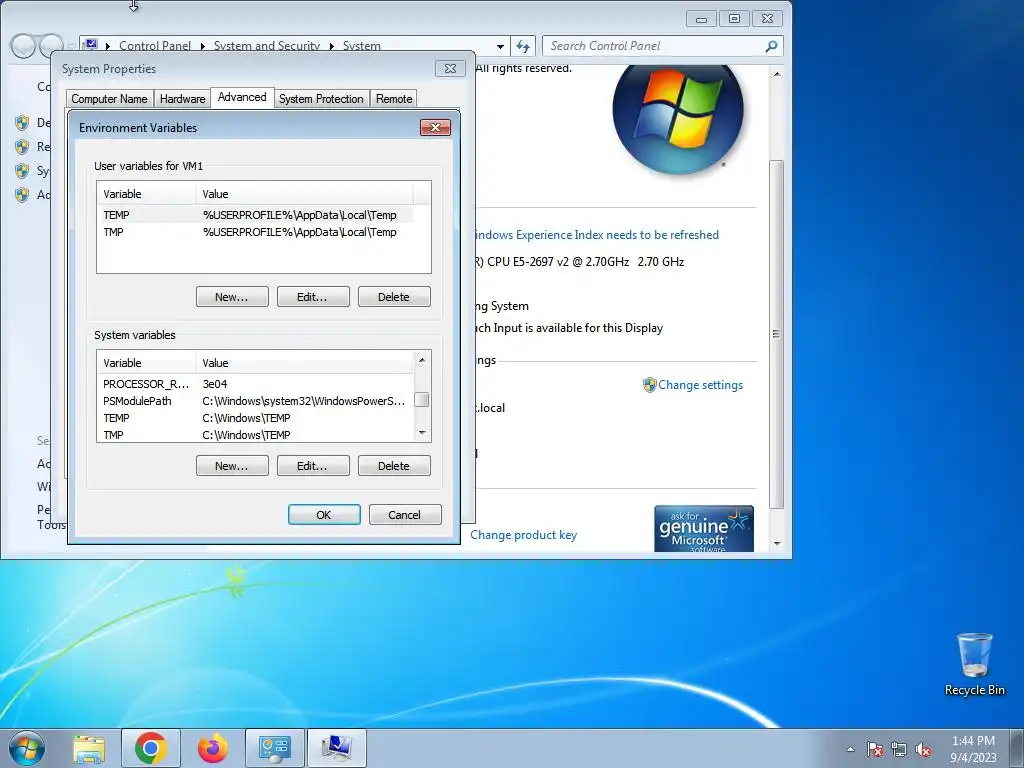1024x768 pixels.
Task: Confirm Environment Variables with OK
Action: 324,515
